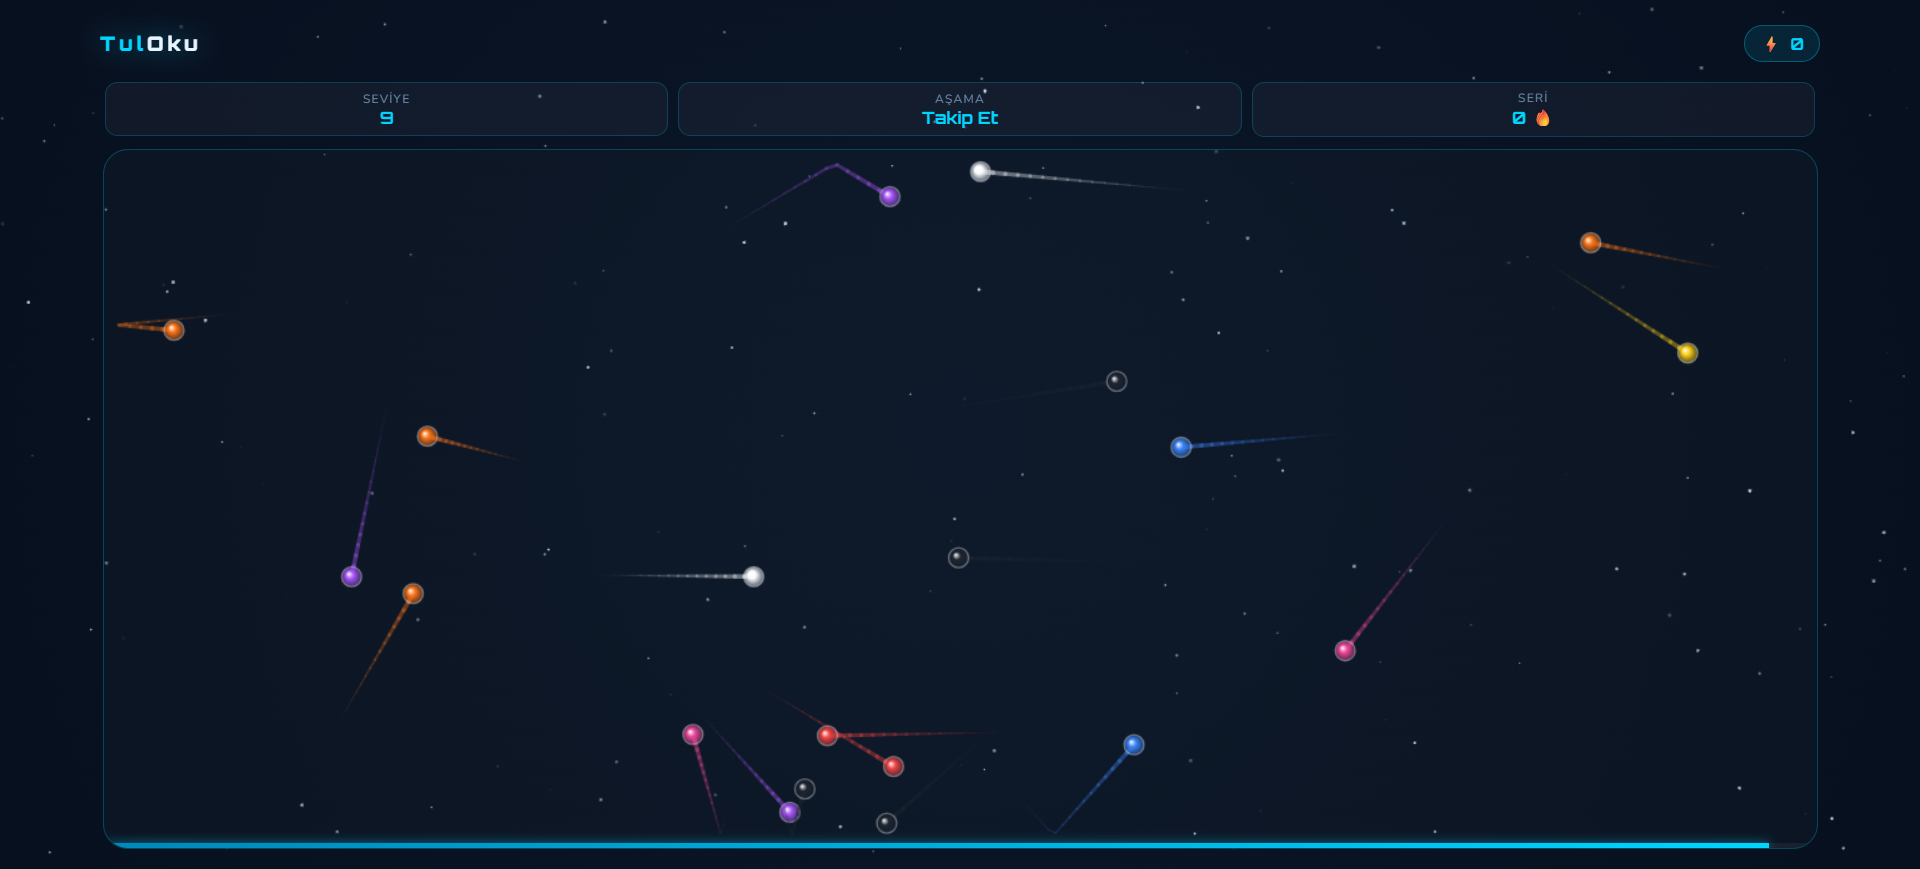Select the yellow ball
The width and height of the screenshot is (1920, 869).
[x=1688, y=353]
